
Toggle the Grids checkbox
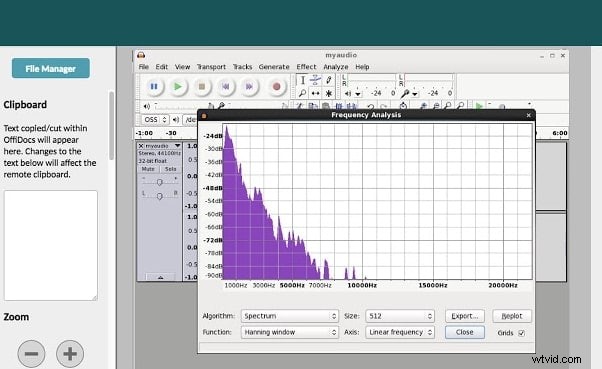[x=521, y=333]
